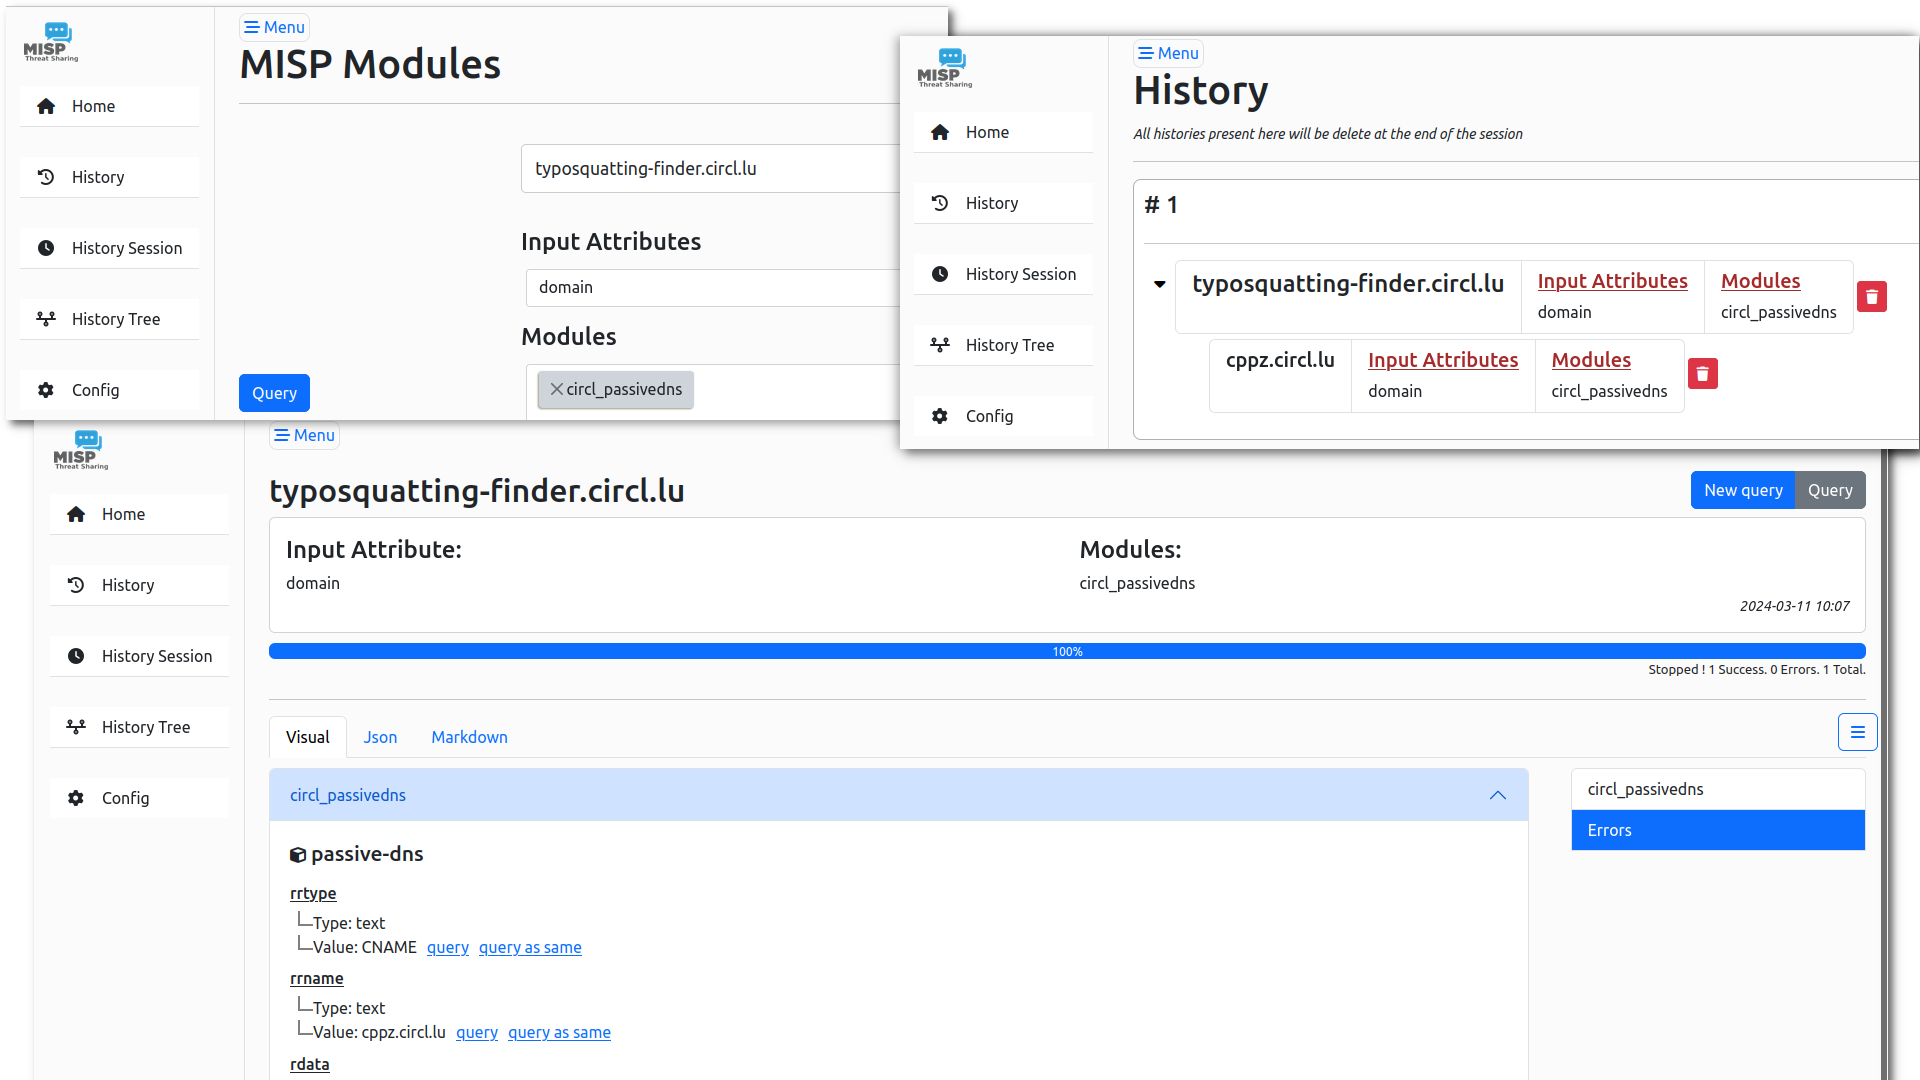Click the 100% progress bar
Viewport: 1920px width, 1080px height.
[1066, 651]
